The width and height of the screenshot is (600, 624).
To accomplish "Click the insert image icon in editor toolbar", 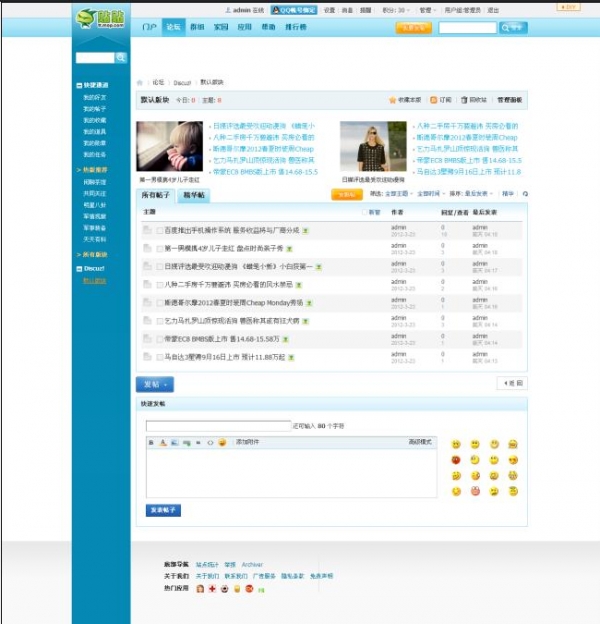I will [175, 443].
